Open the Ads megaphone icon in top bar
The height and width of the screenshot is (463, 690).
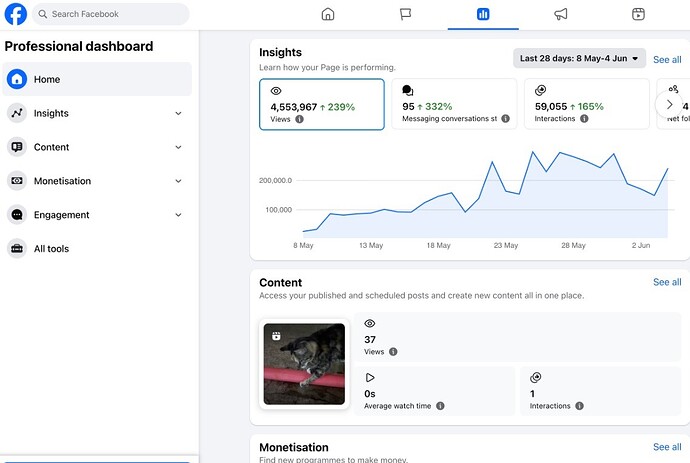tap(561, 14)
